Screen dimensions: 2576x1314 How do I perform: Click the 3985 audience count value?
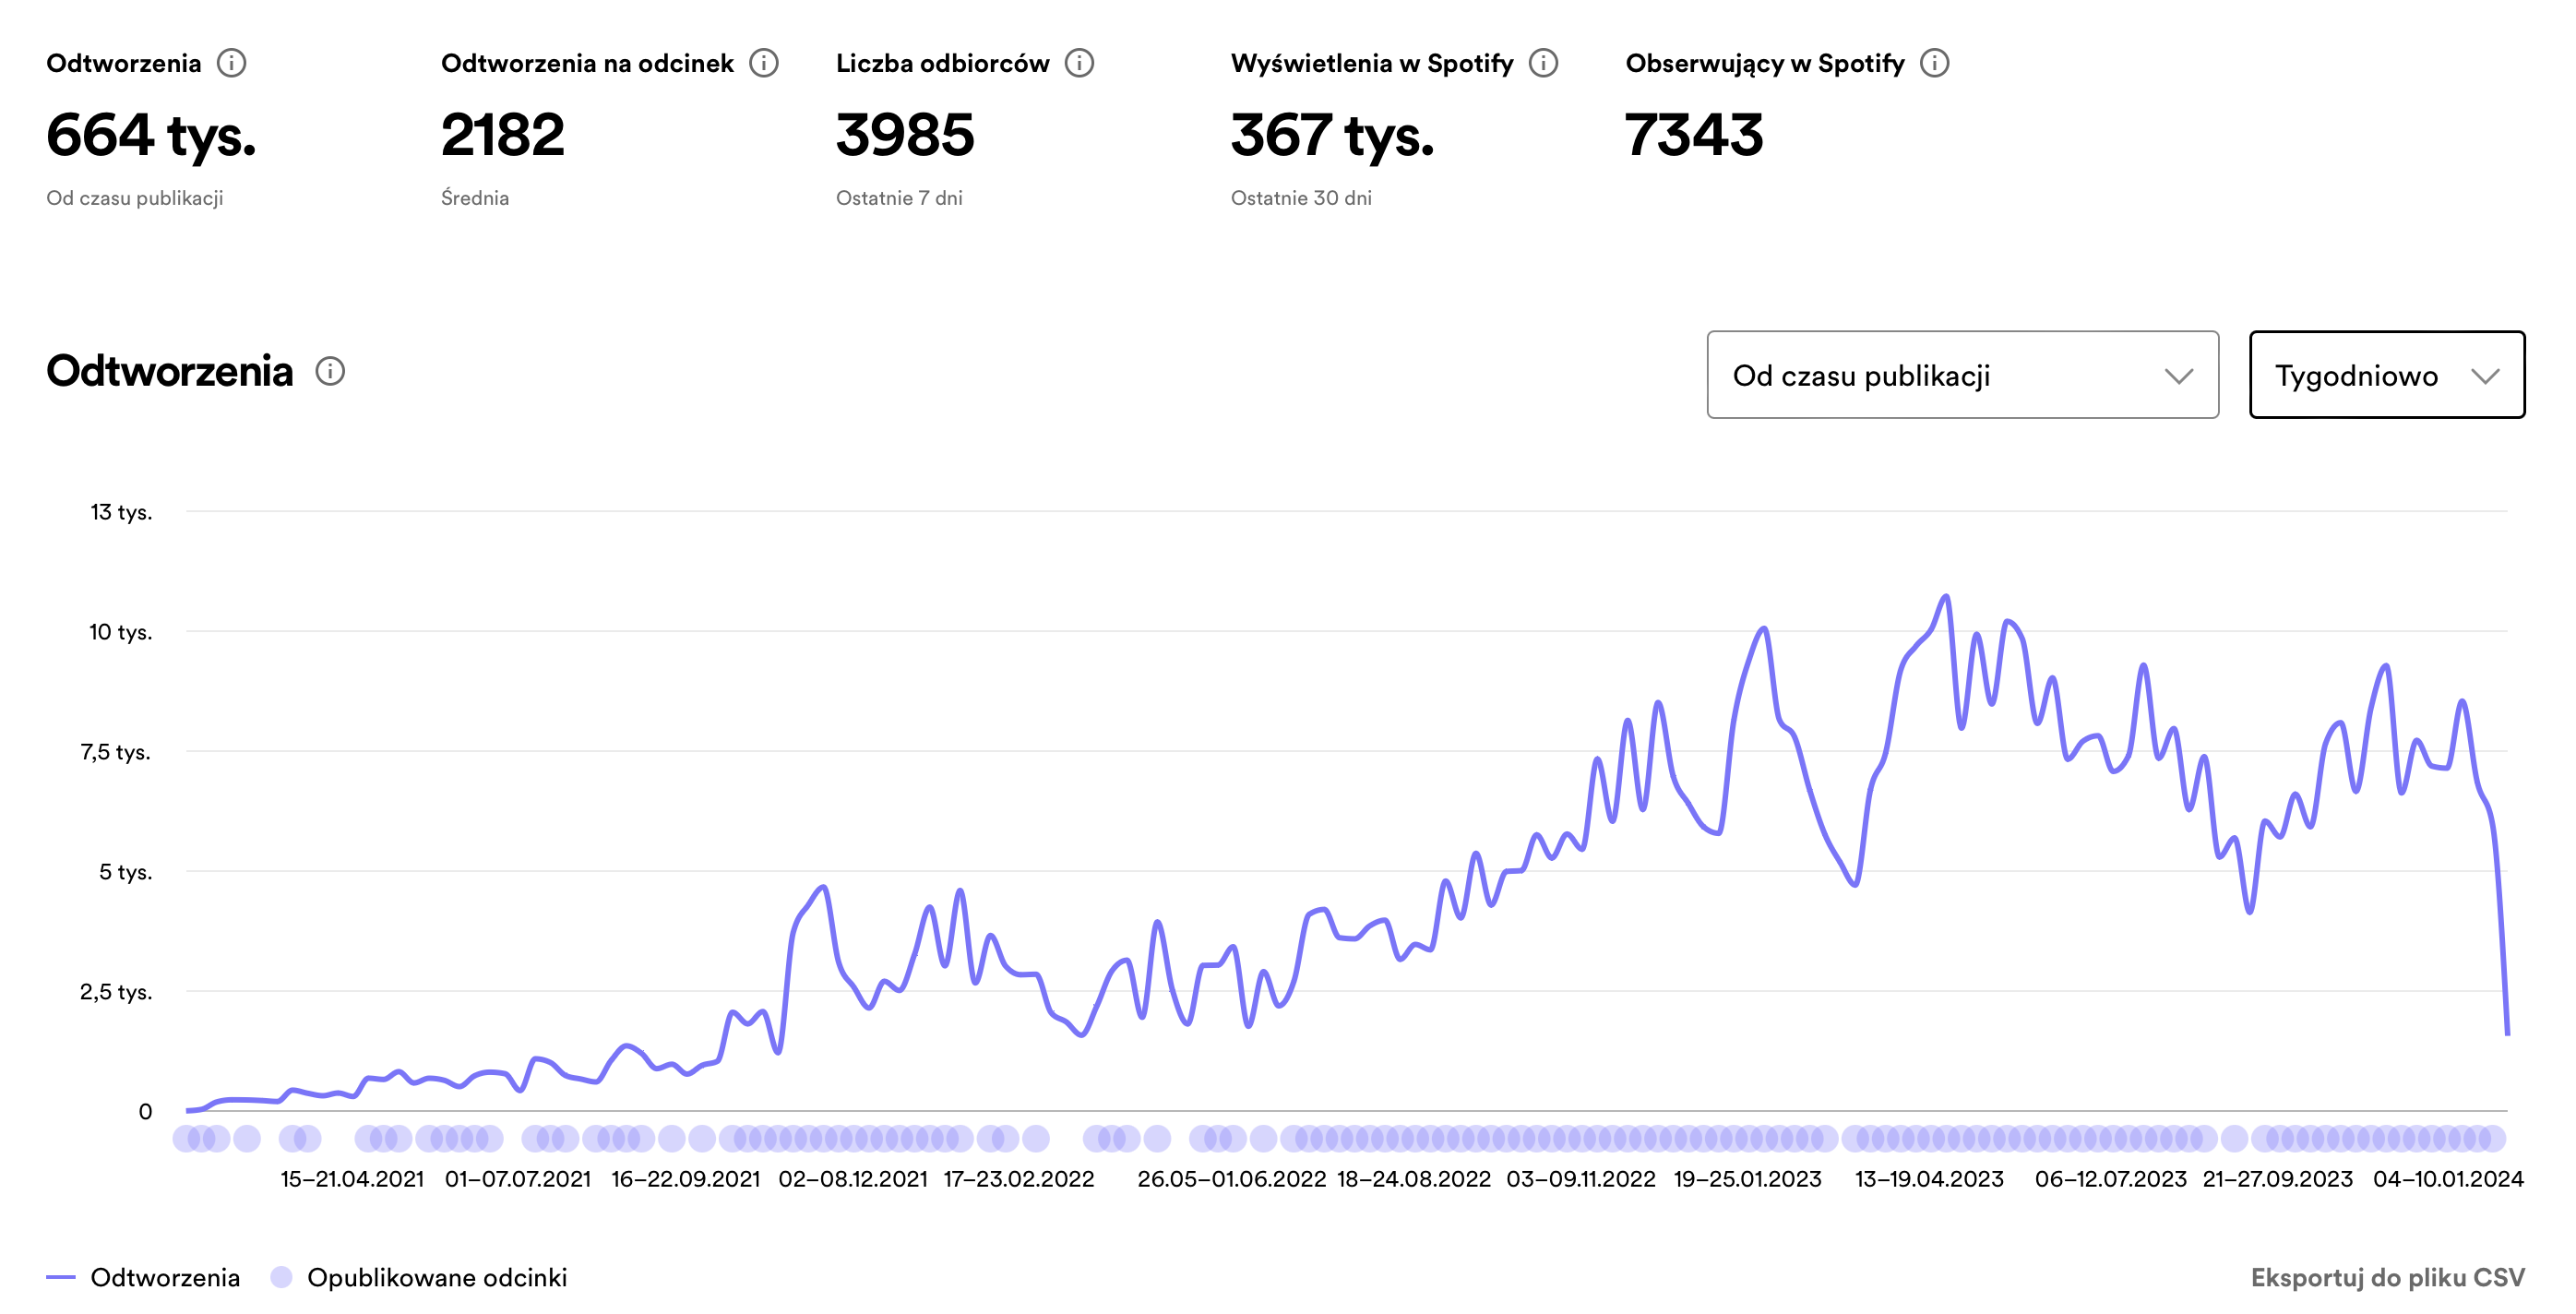click(x=905, y=135)
